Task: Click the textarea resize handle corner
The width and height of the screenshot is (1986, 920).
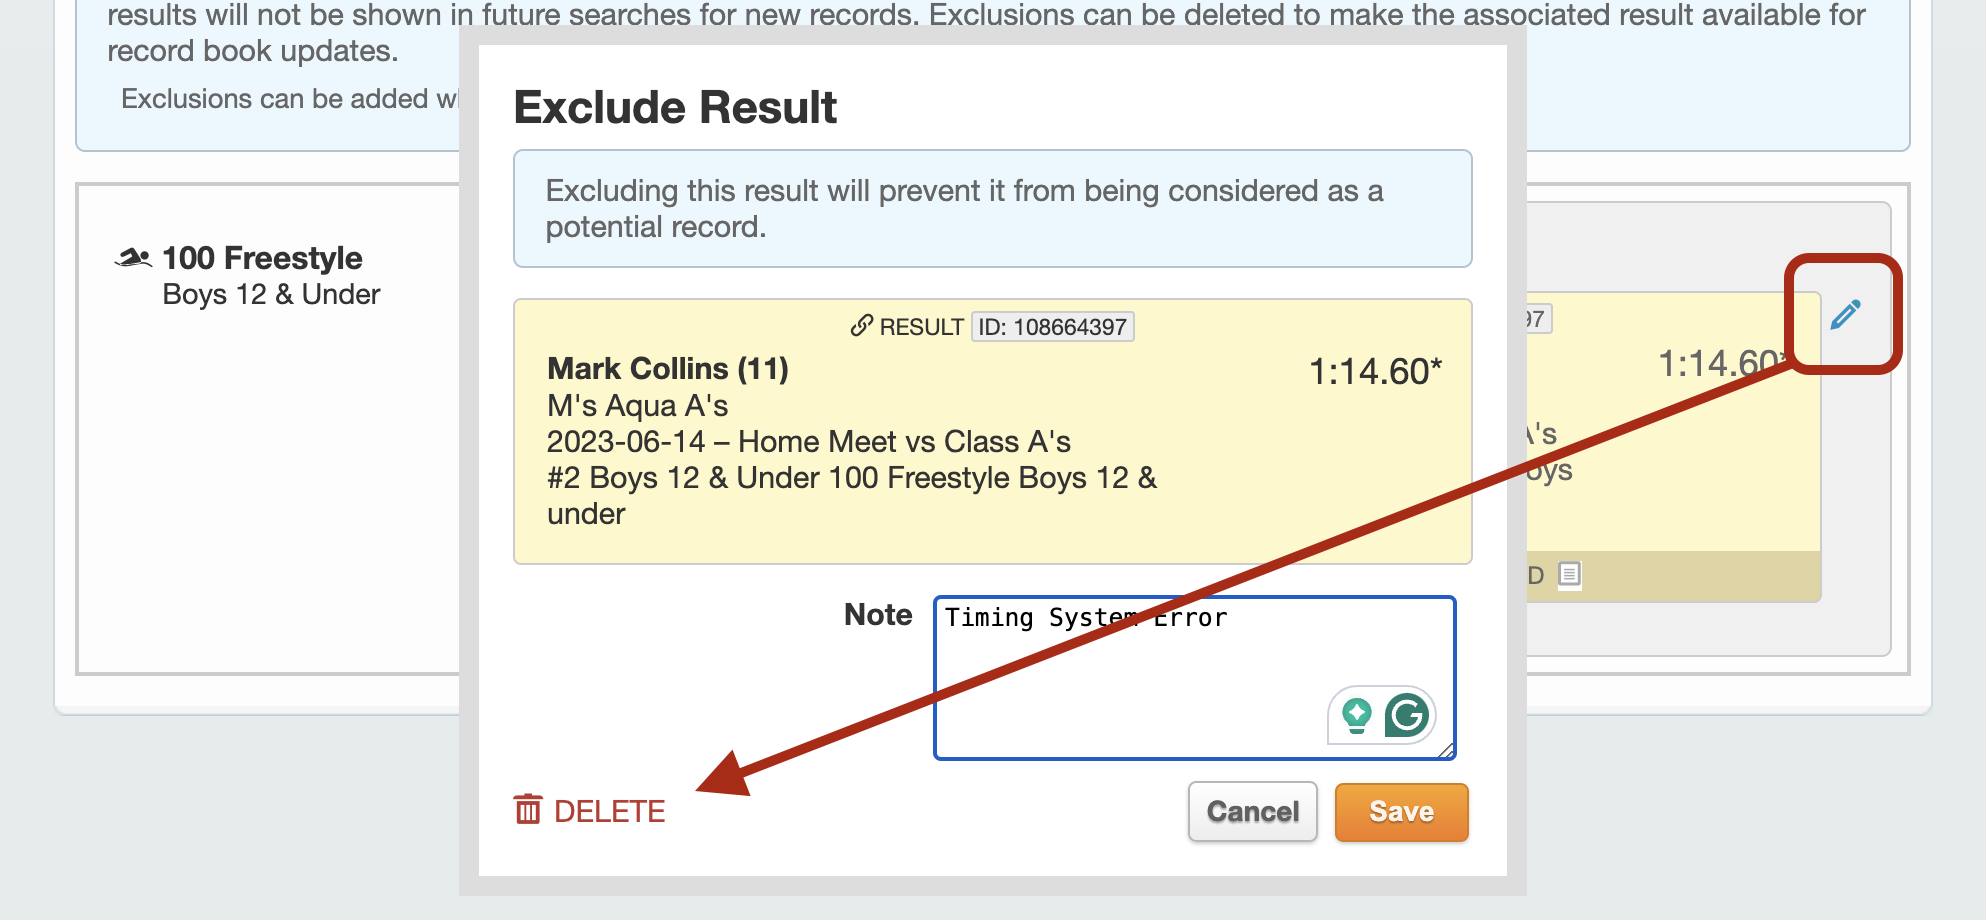Action: click(x=1446, y=750)
